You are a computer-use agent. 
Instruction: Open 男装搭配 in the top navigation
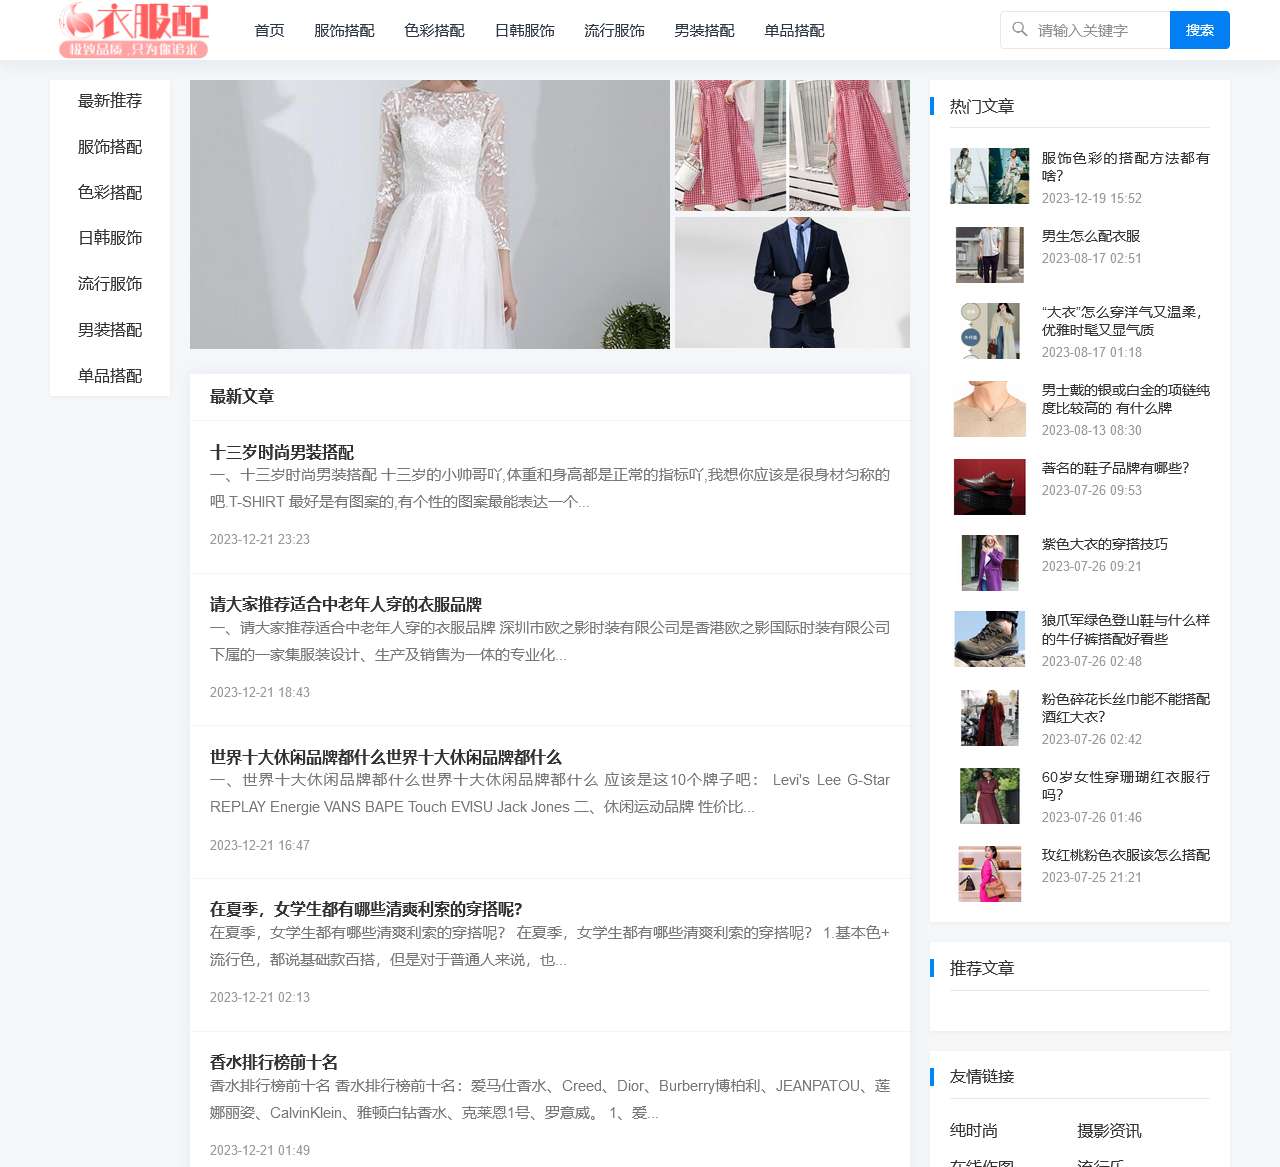click(x=704, y=31)
